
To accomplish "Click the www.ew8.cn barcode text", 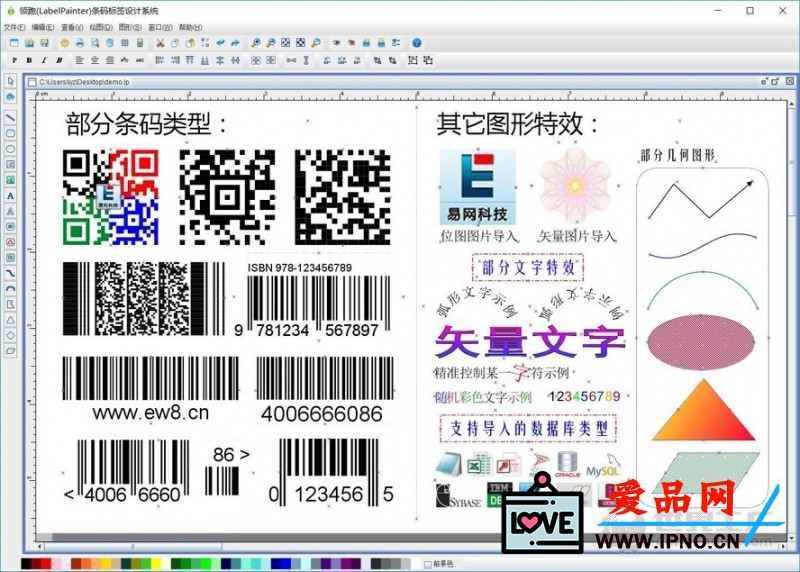I will 151,412.
